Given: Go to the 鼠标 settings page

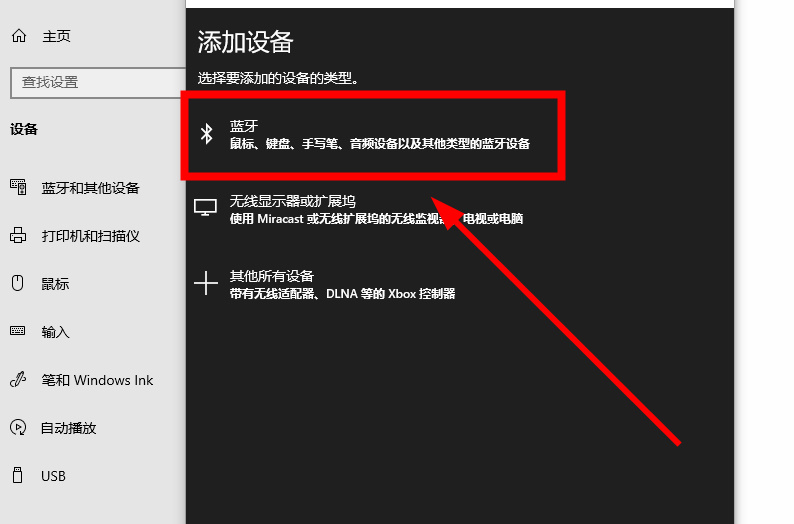Looking at the screenshot, I should coord(56,284).
